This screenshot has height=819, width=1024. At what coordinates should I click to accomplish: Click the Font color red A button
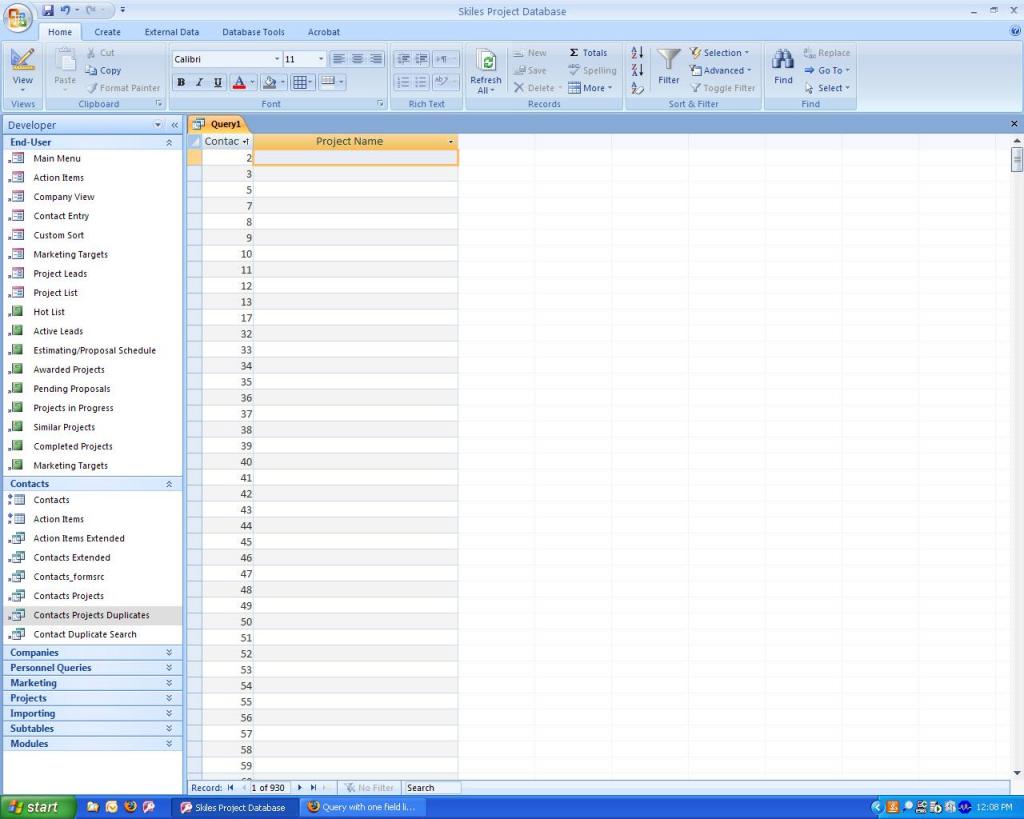click(x=239, y=82)
